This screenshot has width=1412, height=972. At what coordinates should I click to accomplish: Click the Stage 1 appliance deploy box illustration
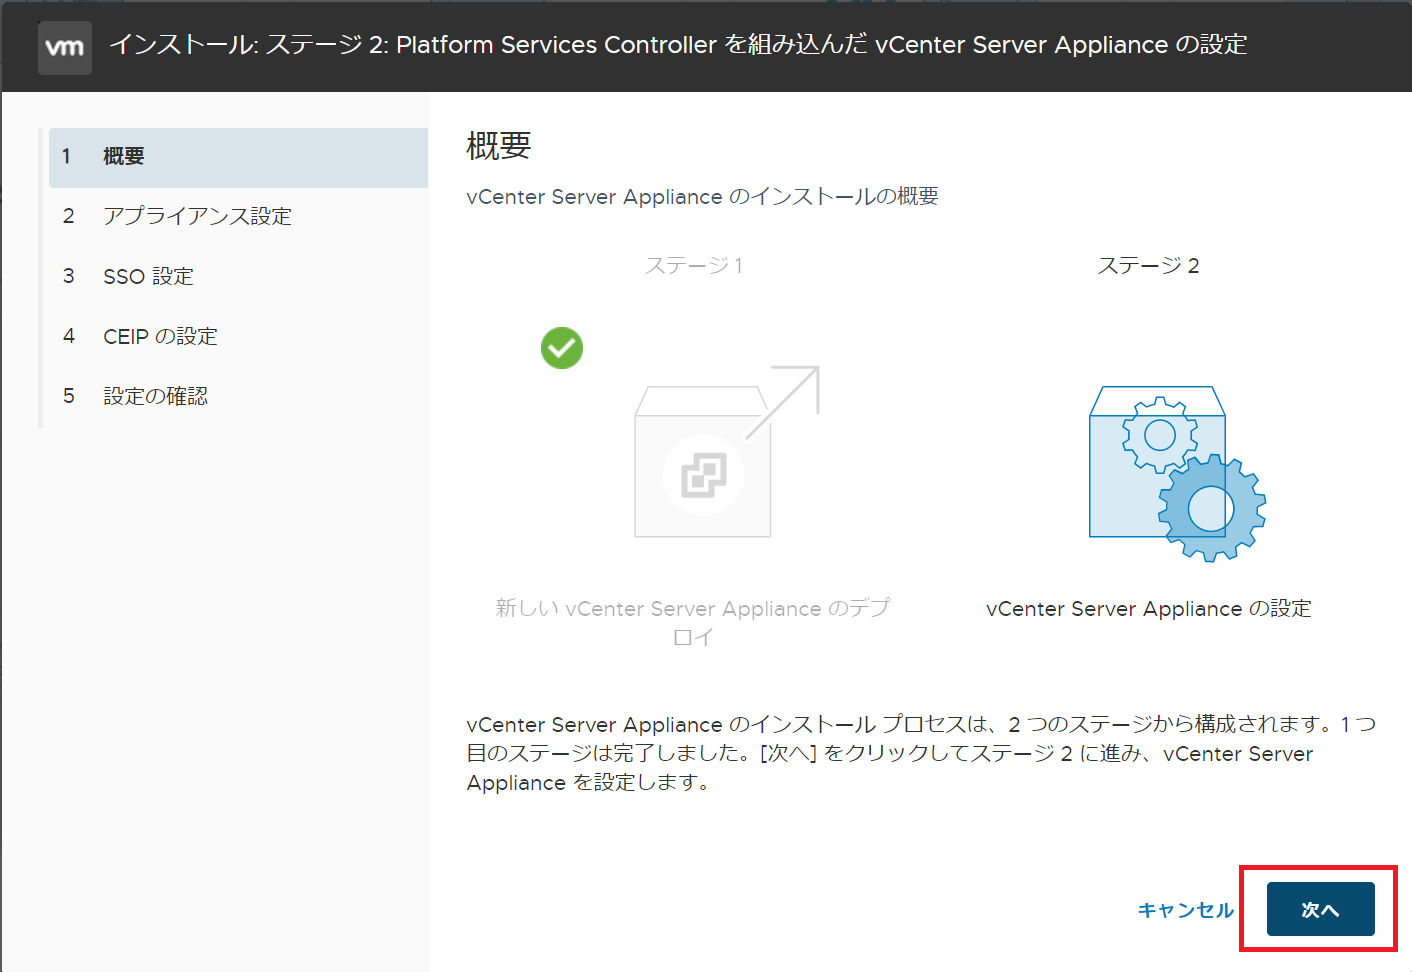click(x=727, y=451)
